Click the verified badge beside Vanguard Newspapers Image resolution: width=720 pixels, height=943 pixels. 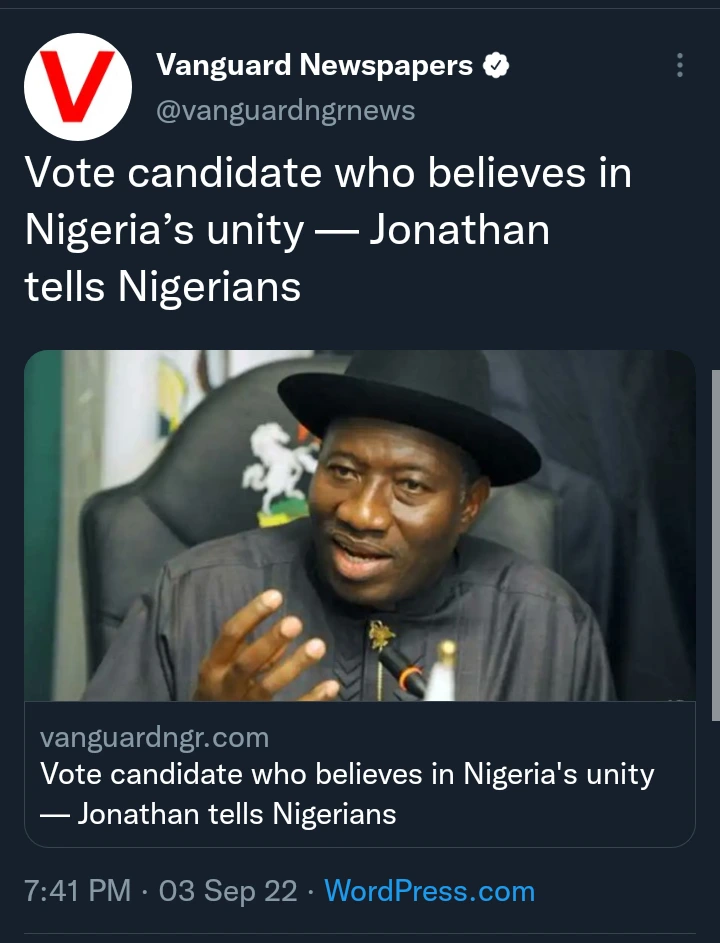pos(497,66)
